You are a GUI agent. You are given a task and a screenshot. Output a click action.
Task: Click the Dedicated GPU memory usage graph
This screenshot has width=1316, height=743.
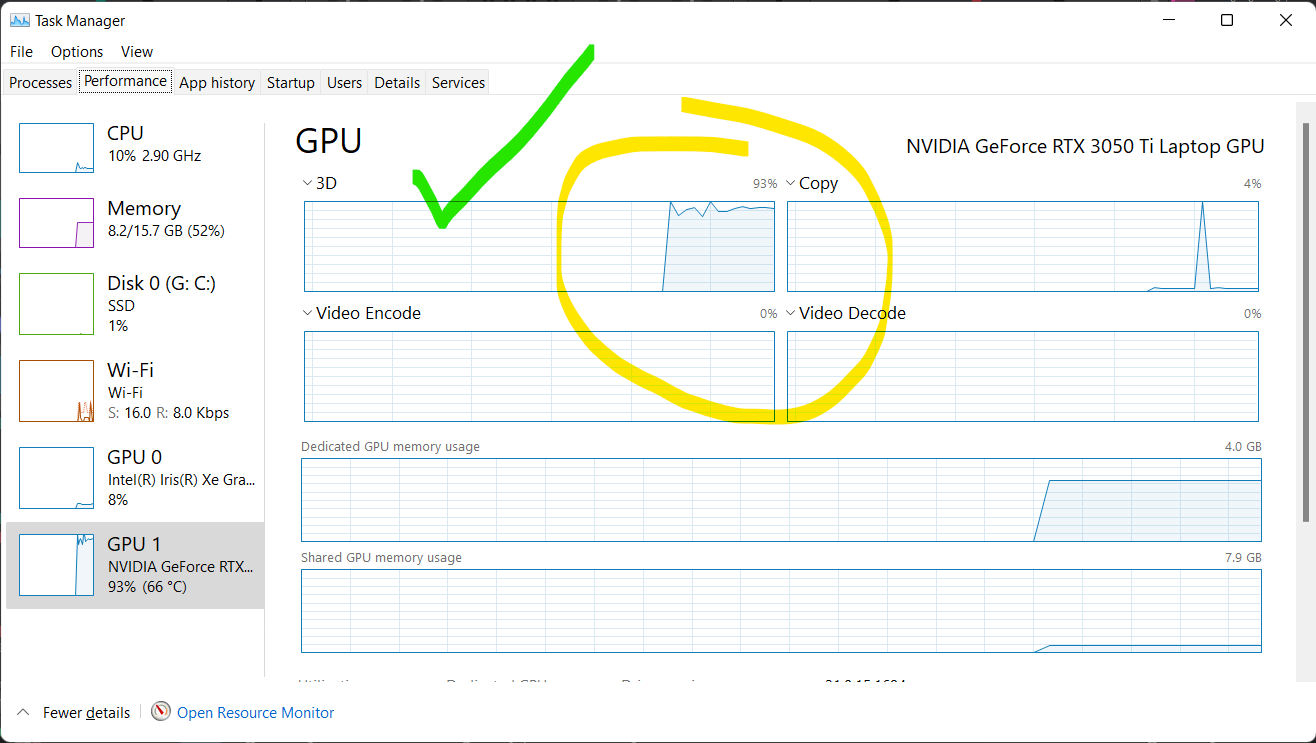(781, 500)
